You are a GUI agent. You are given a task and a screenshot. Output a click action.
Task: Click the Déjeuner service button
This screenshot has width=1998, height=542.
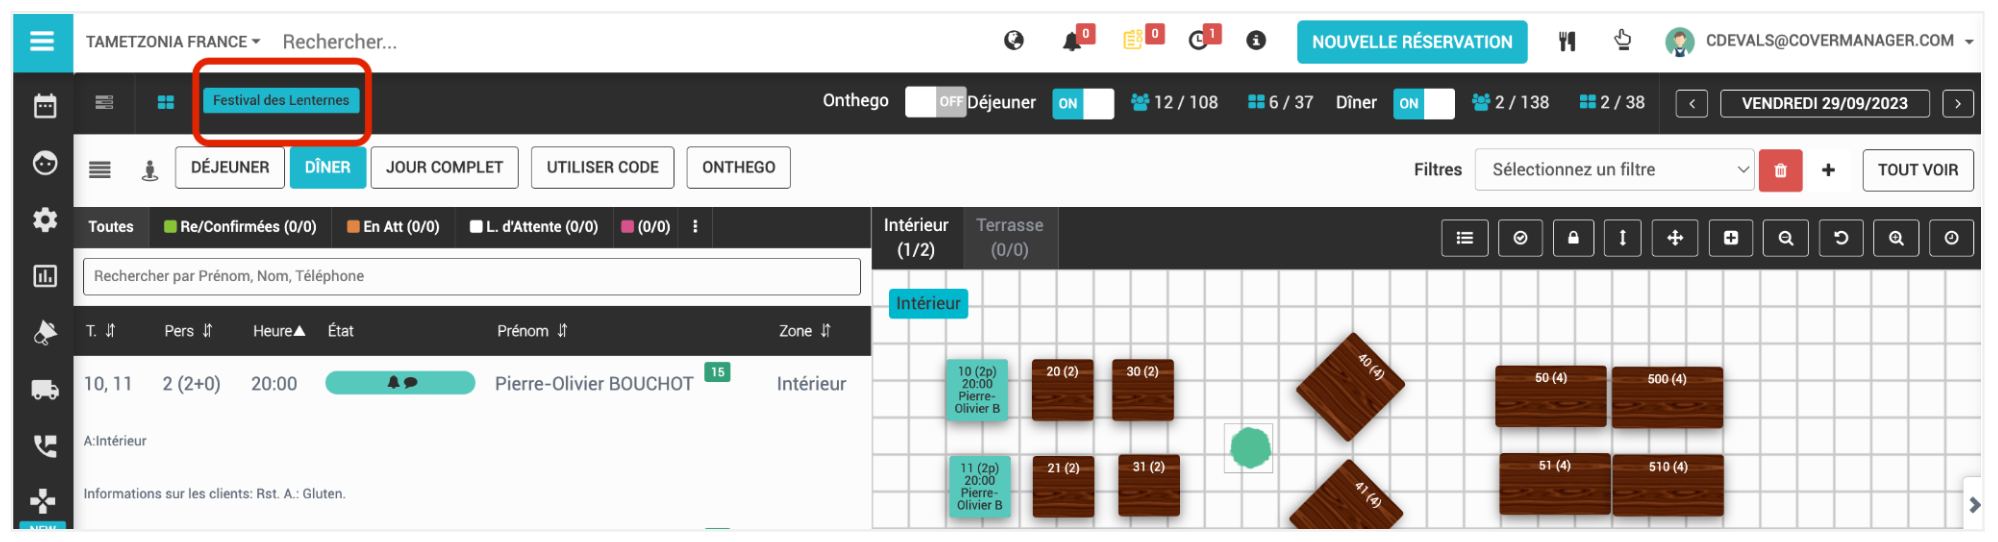230,168
